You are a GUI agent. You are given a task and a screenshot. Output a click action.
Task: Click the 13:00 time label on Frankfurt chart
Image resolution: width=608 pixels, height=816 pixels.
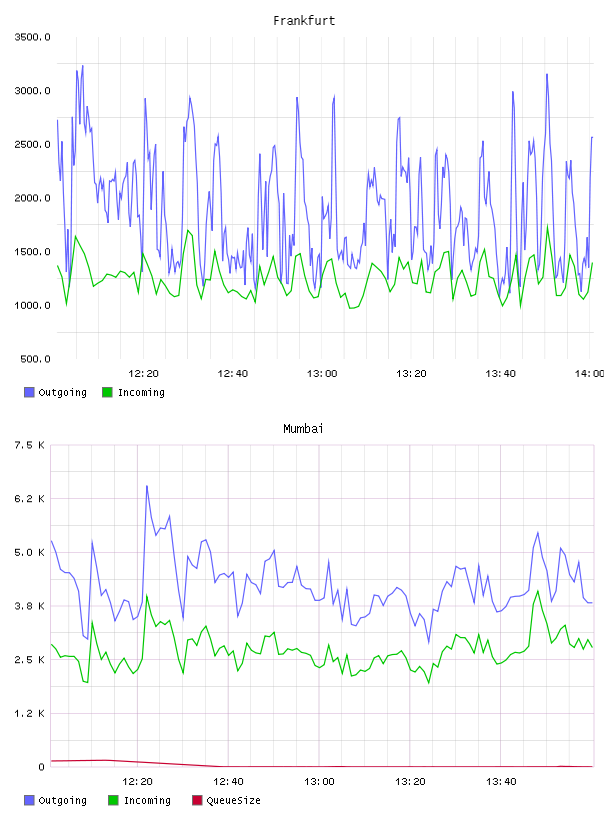tap(322, 373)
